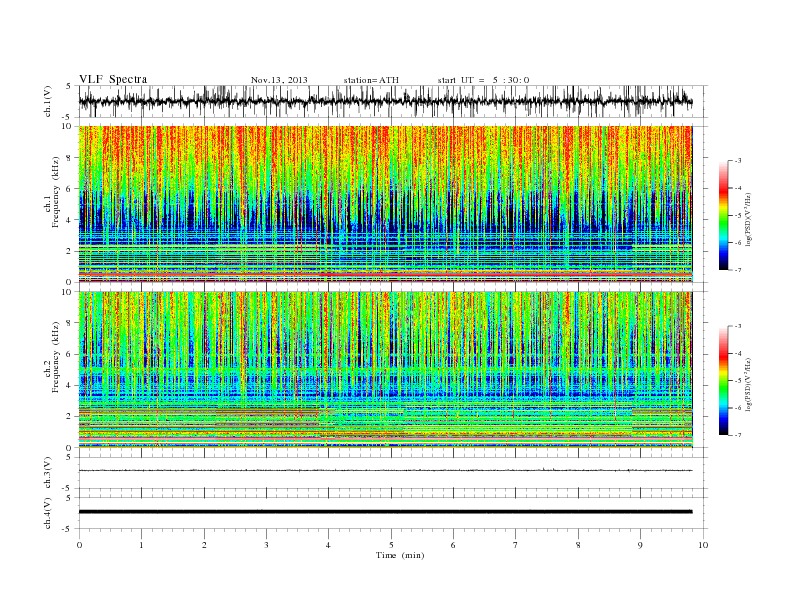The height and width of the screenshot is (612, 792).
Task: Click the "station=ATH" header label
Action: coord(371,80)
